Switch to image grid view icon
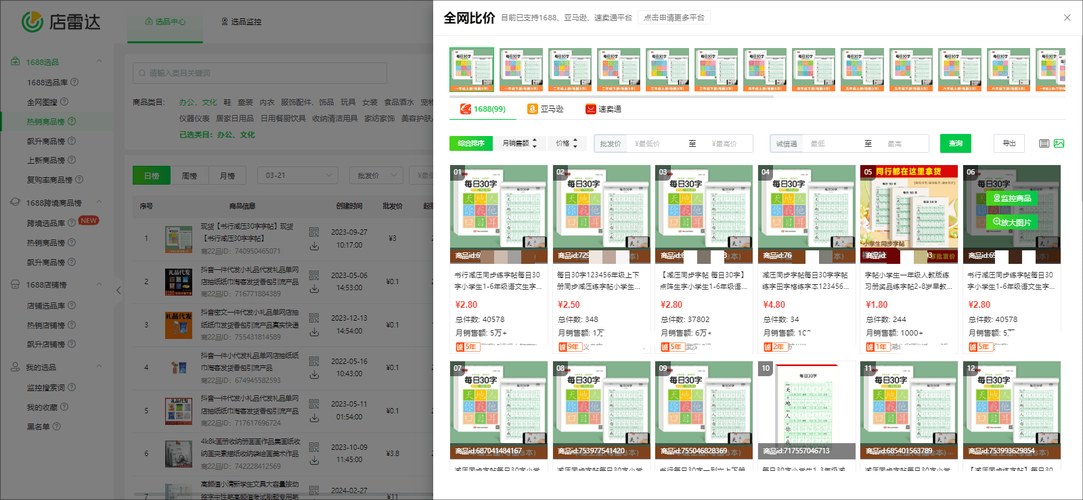This screenshot has height=500, width=1083. pos(1059,144)
